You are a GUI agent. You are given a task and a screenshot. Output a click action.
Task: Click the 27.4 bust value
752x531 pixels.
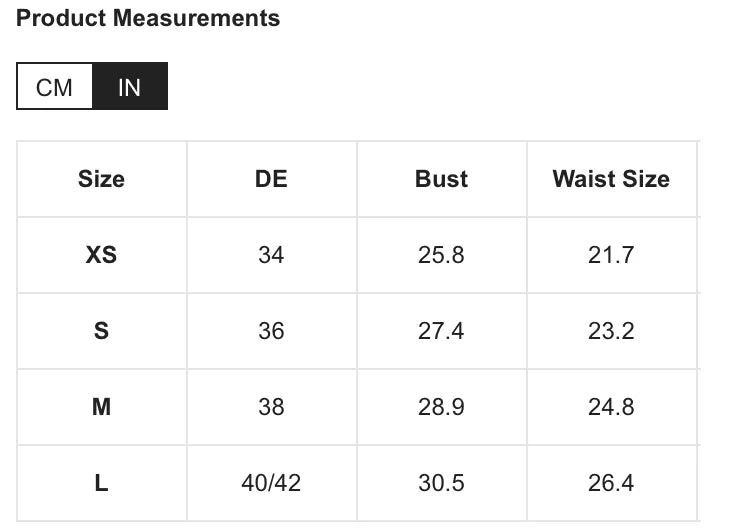(x=441, y=331)
